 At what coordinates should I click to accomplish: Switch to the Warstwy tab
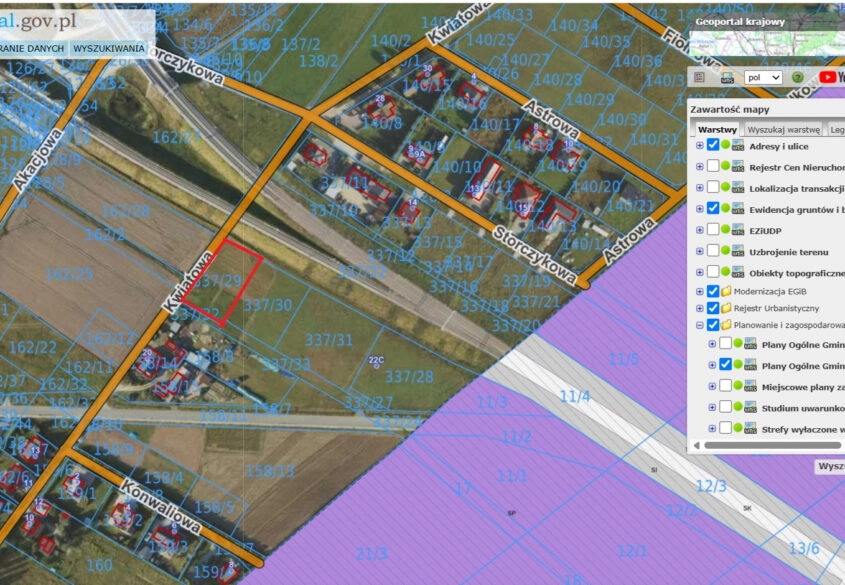[x=717, y=130]
